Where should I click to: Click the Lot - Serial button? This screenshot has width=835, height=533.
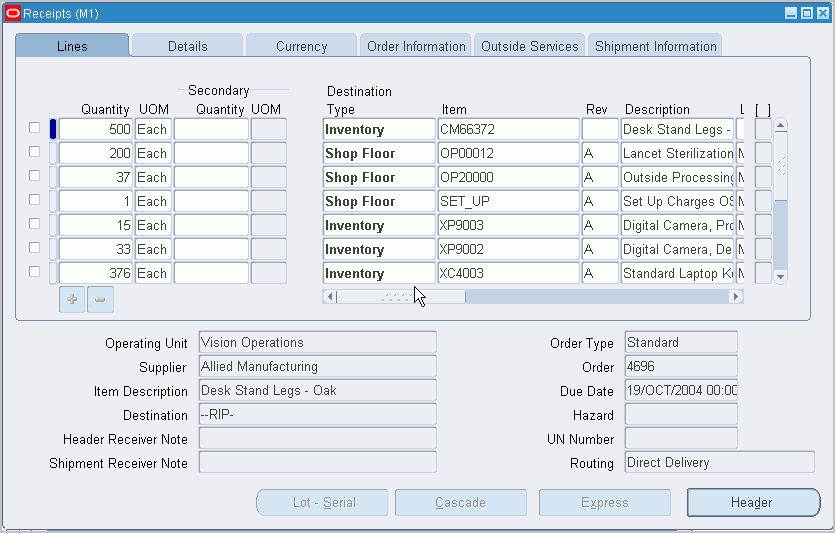point(322,502)
